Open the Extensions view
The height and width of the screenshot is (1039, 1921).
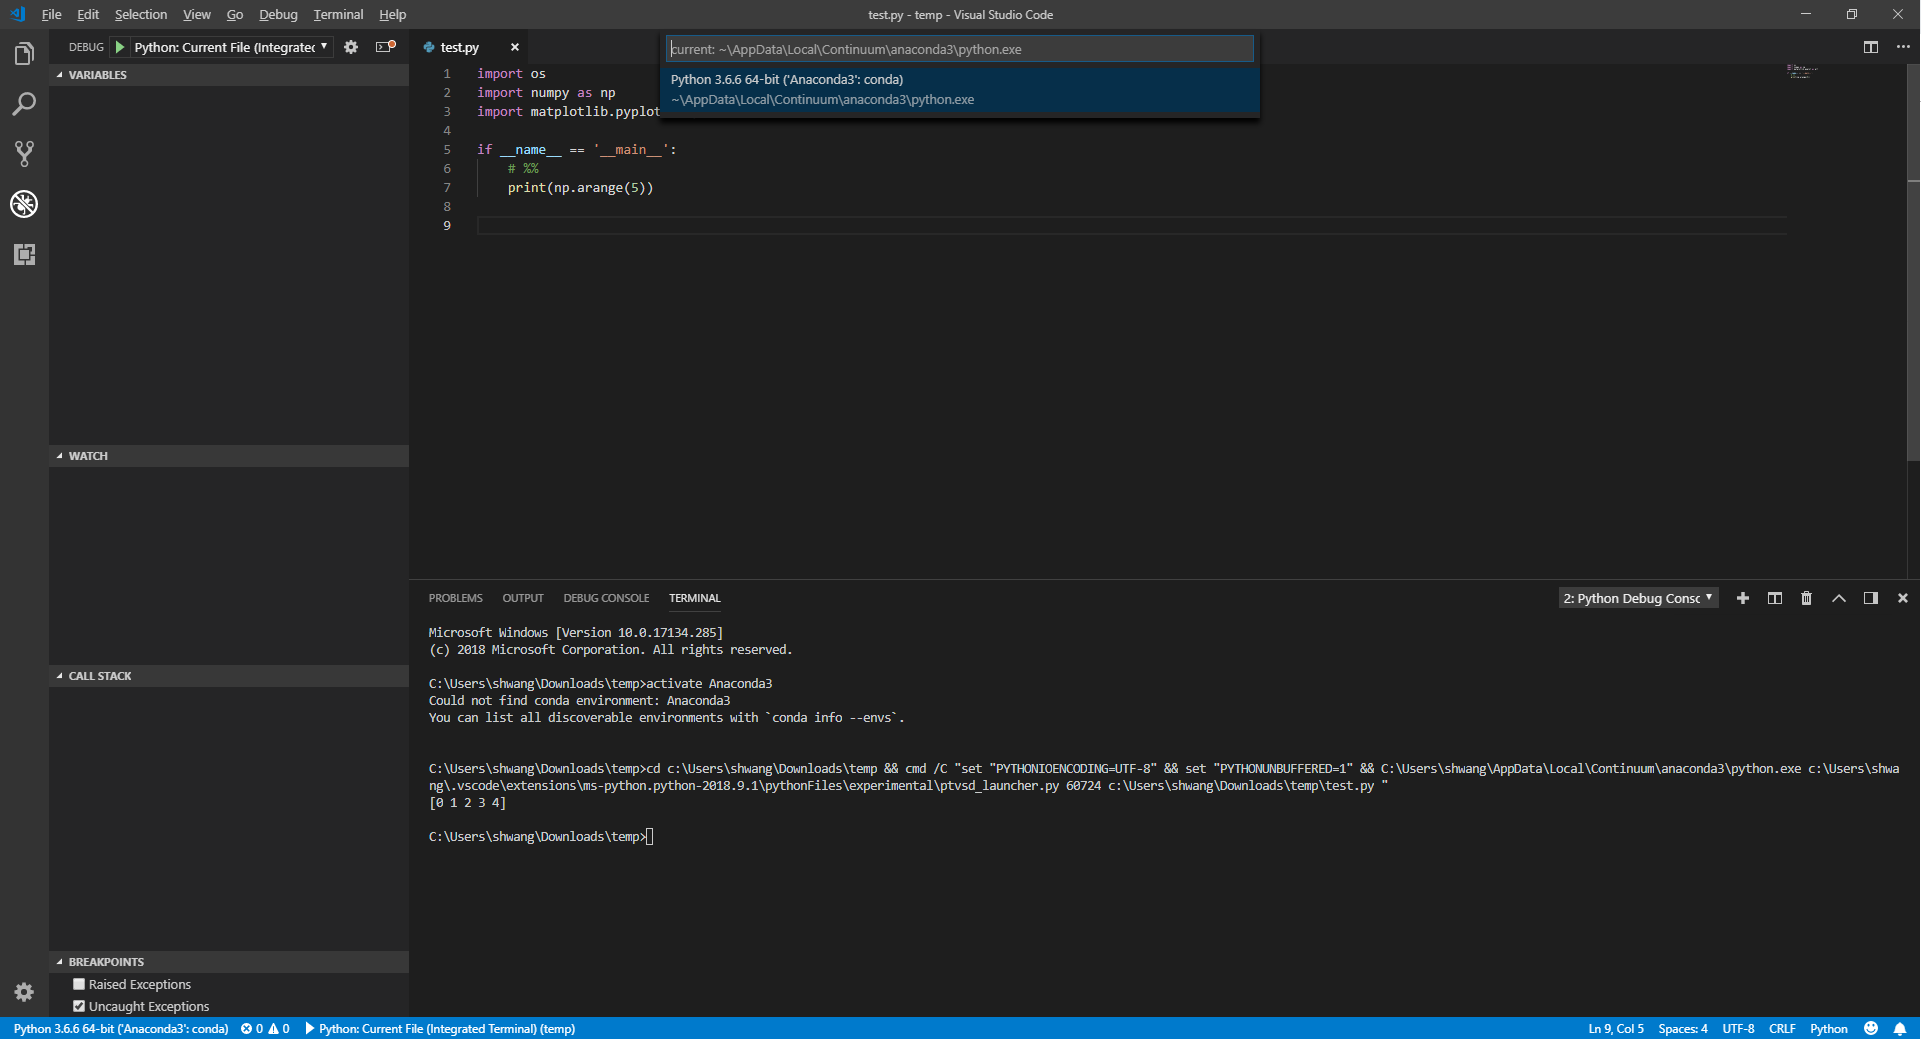click(x=24, y=254)
